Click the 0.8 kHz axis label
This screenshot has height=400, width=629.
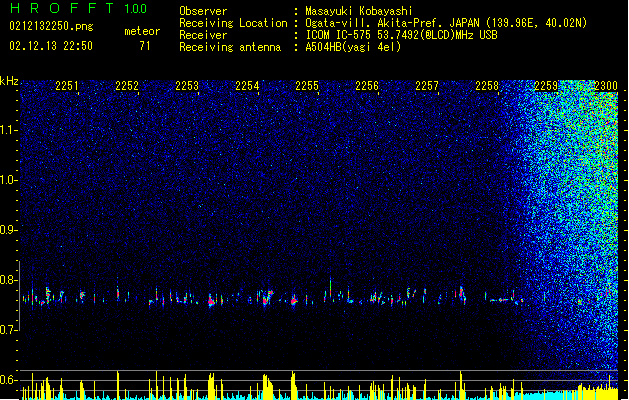click(x=9, y=280)
